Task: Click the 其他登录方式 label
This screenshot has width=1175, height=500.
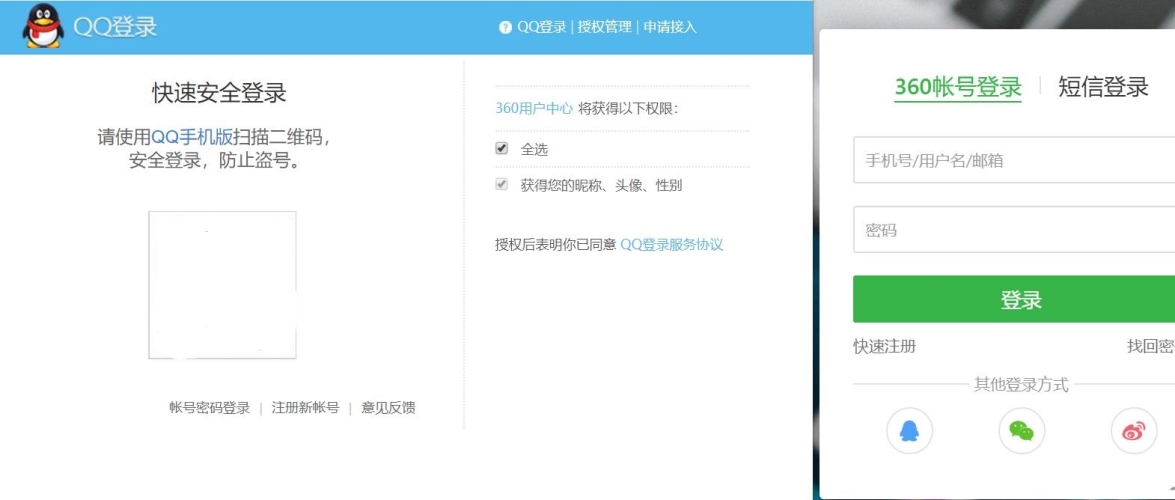Action: click(1021, 385)
